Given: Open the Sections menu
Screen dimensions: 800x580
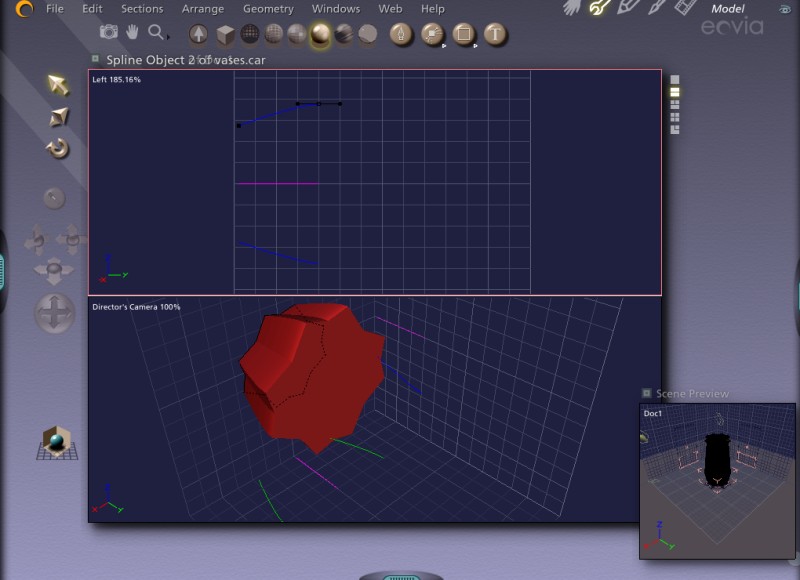Looking at the screenshot, I should click(x=142, y=9).
